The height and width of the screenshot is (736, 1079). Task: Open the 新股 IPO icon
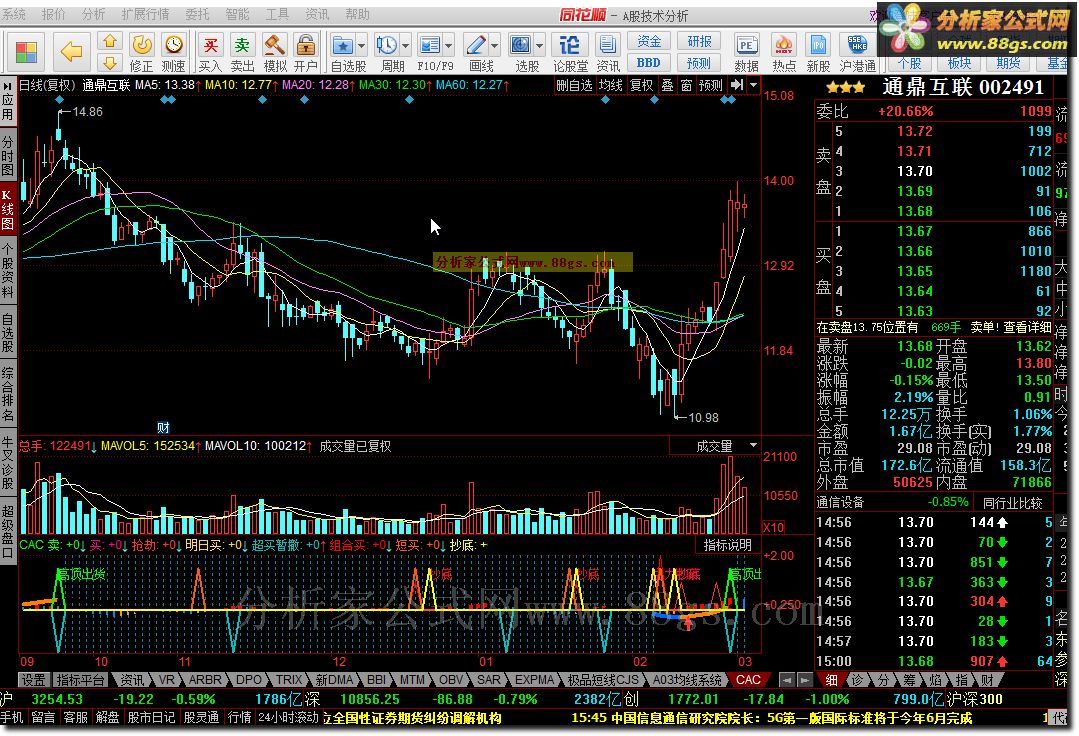pos(818,45)
